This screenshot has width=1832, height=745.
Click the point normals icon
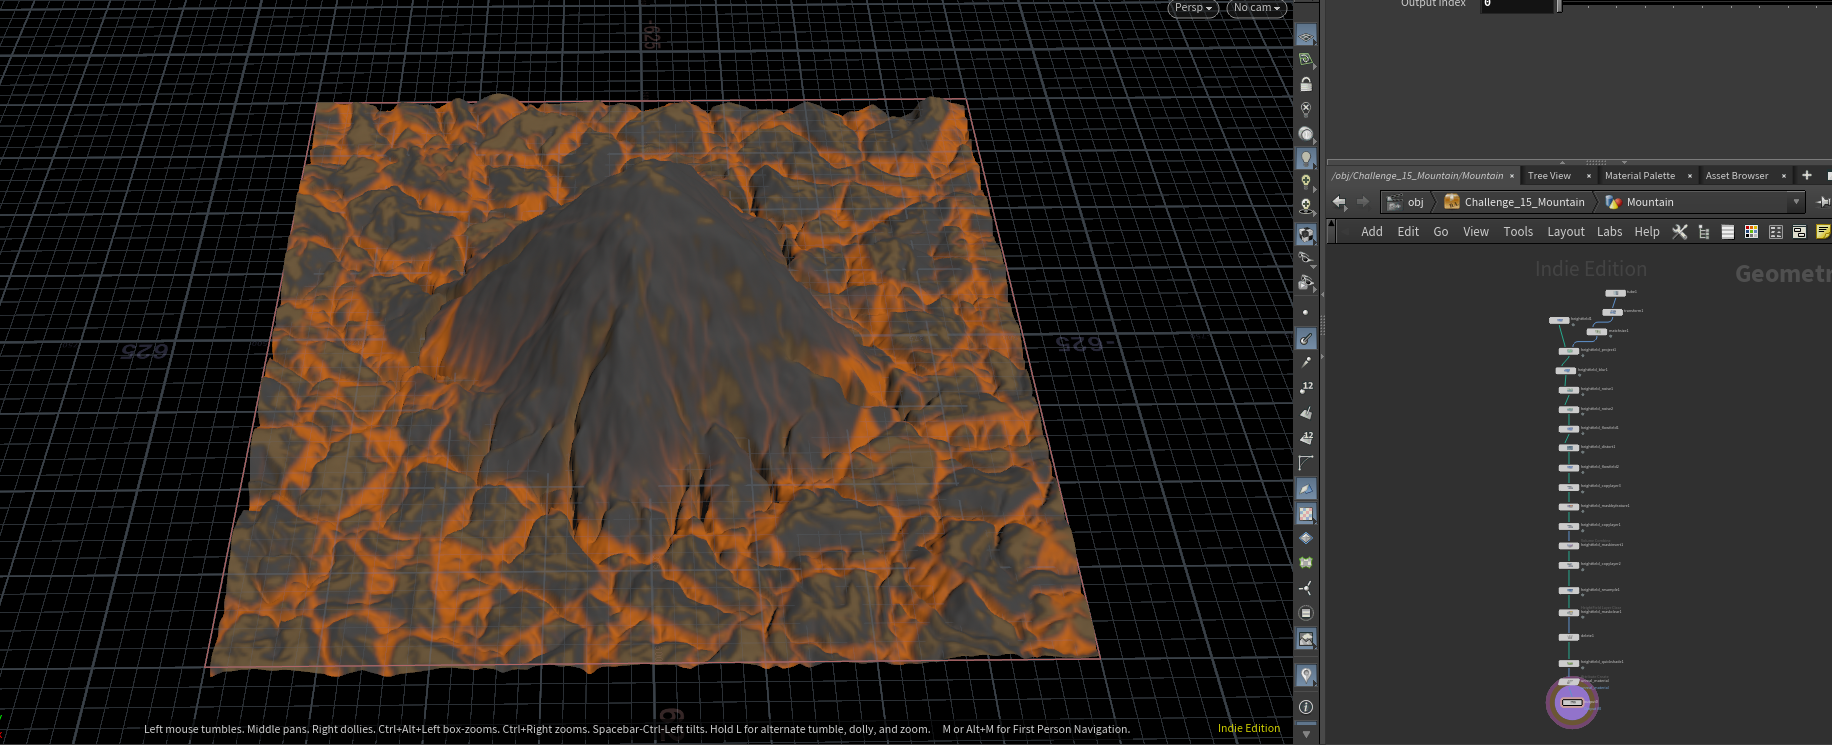[1306, 363]
